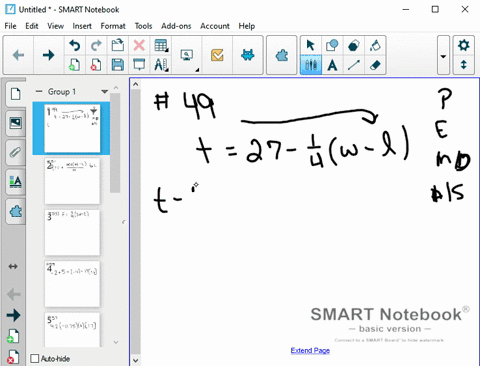Click sidebar next page dark arrow

click(x=13, y=315)
